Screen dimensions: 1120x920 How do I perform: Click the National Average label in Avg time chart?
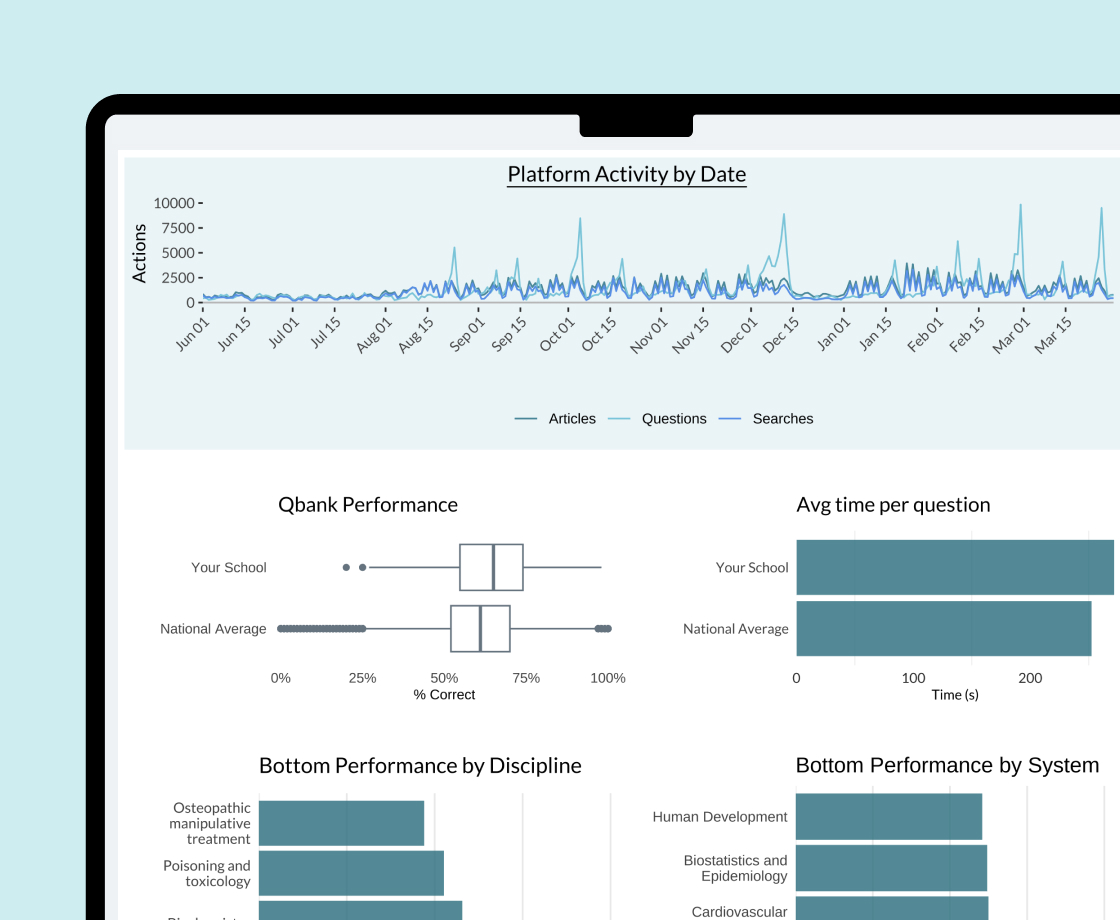click(x=736, y=629)
